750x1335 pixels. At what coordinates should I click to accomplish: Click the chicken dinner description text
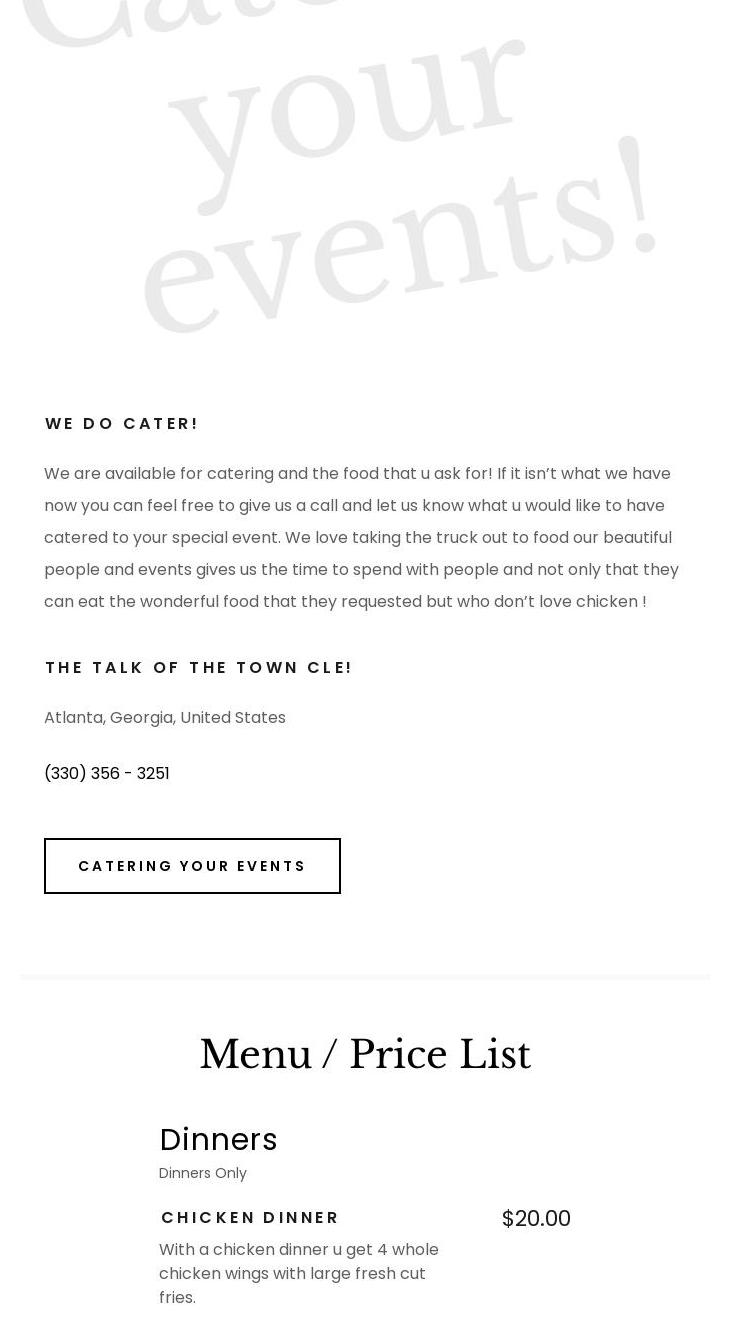tap(299, 1273)
